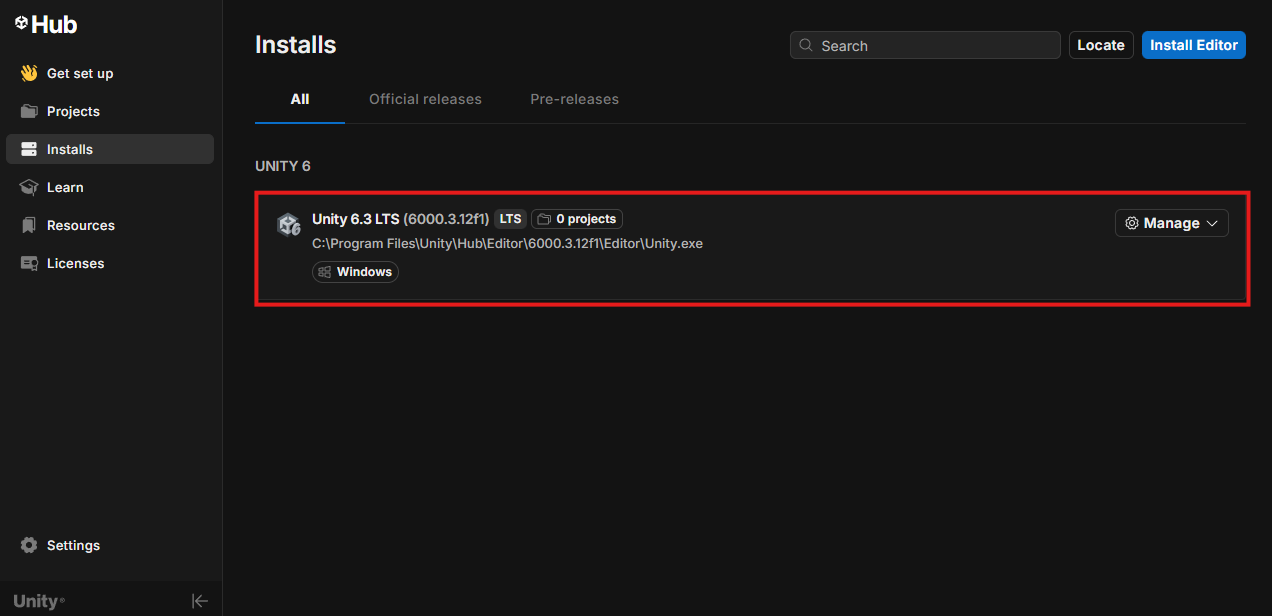Click the 0 projects badge
The image size is (1272, 616).
[x=577, y=218]
